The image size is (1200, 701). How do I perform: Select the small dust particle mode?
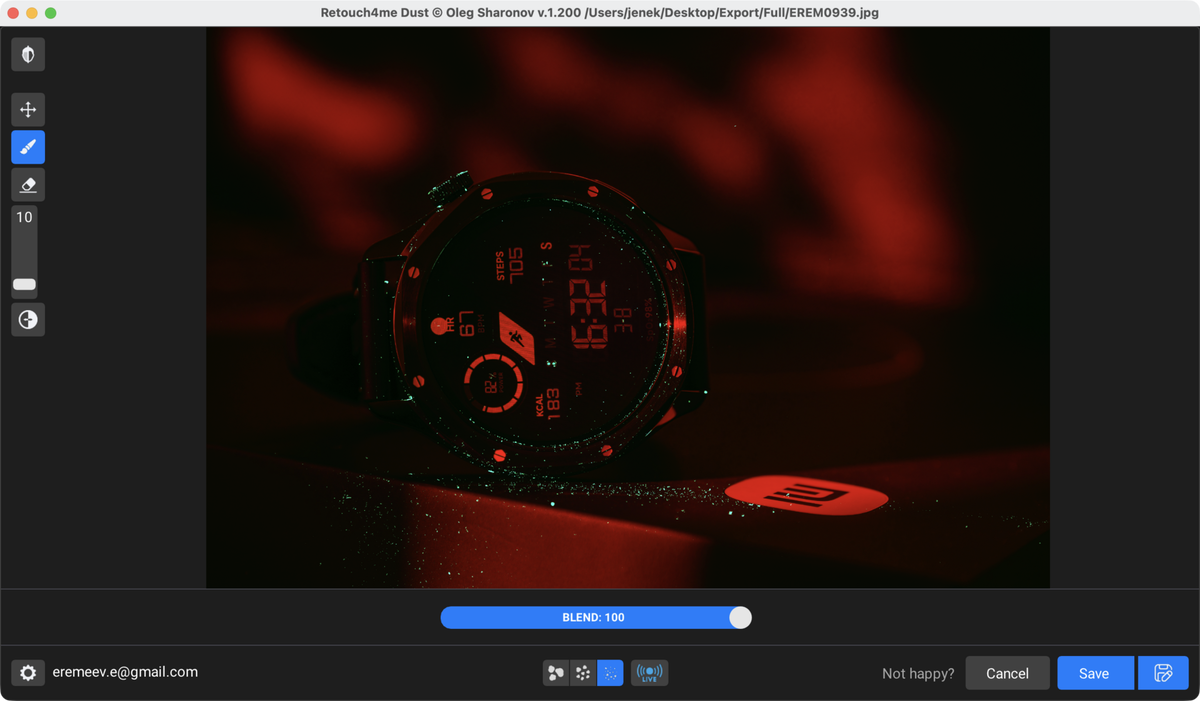610,673
